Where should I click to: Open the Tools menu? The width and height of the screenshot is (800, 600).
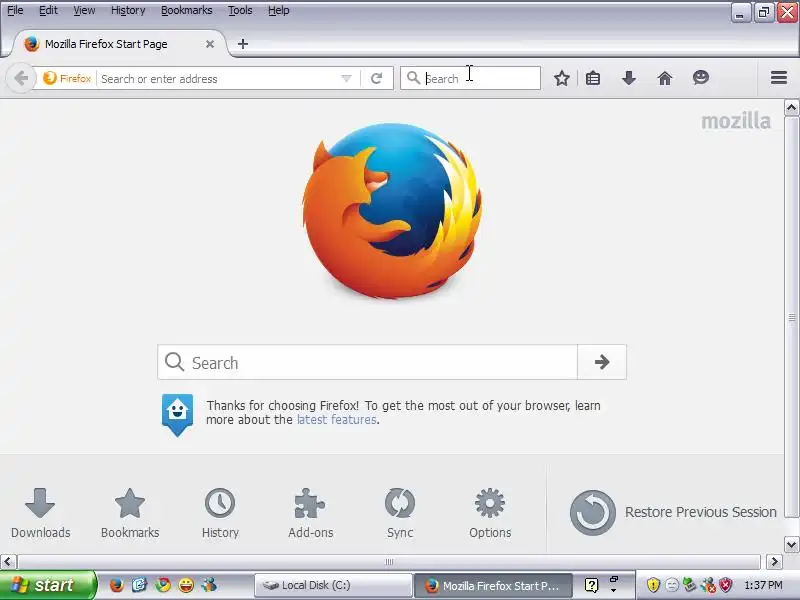click(x=240, y=10)
